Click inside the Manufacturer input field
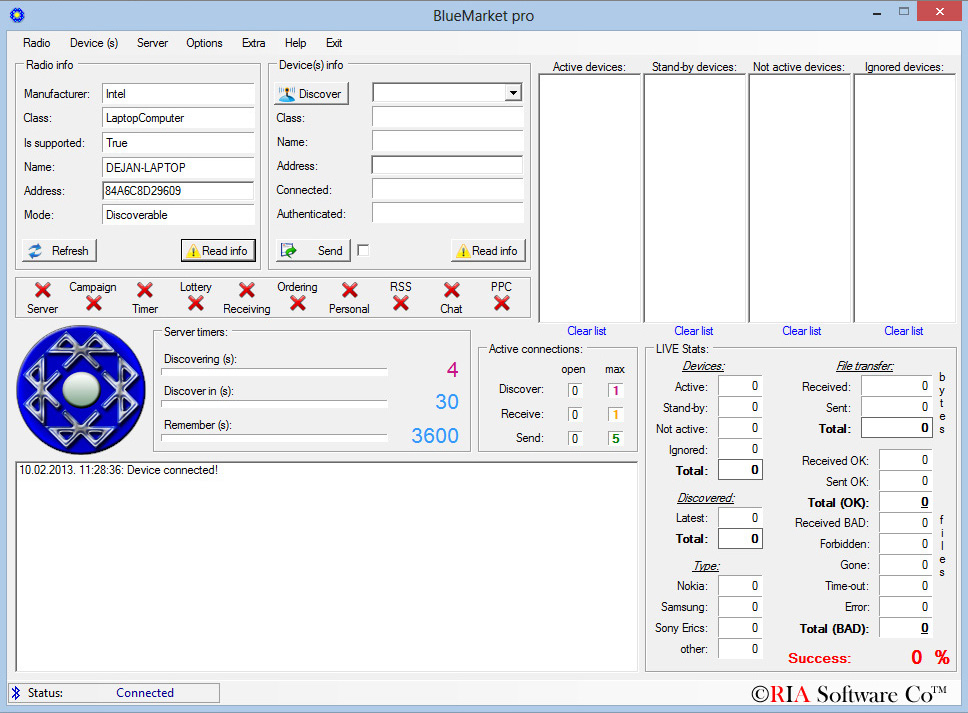This screenshot has height=713, width=968. [178, 94]
